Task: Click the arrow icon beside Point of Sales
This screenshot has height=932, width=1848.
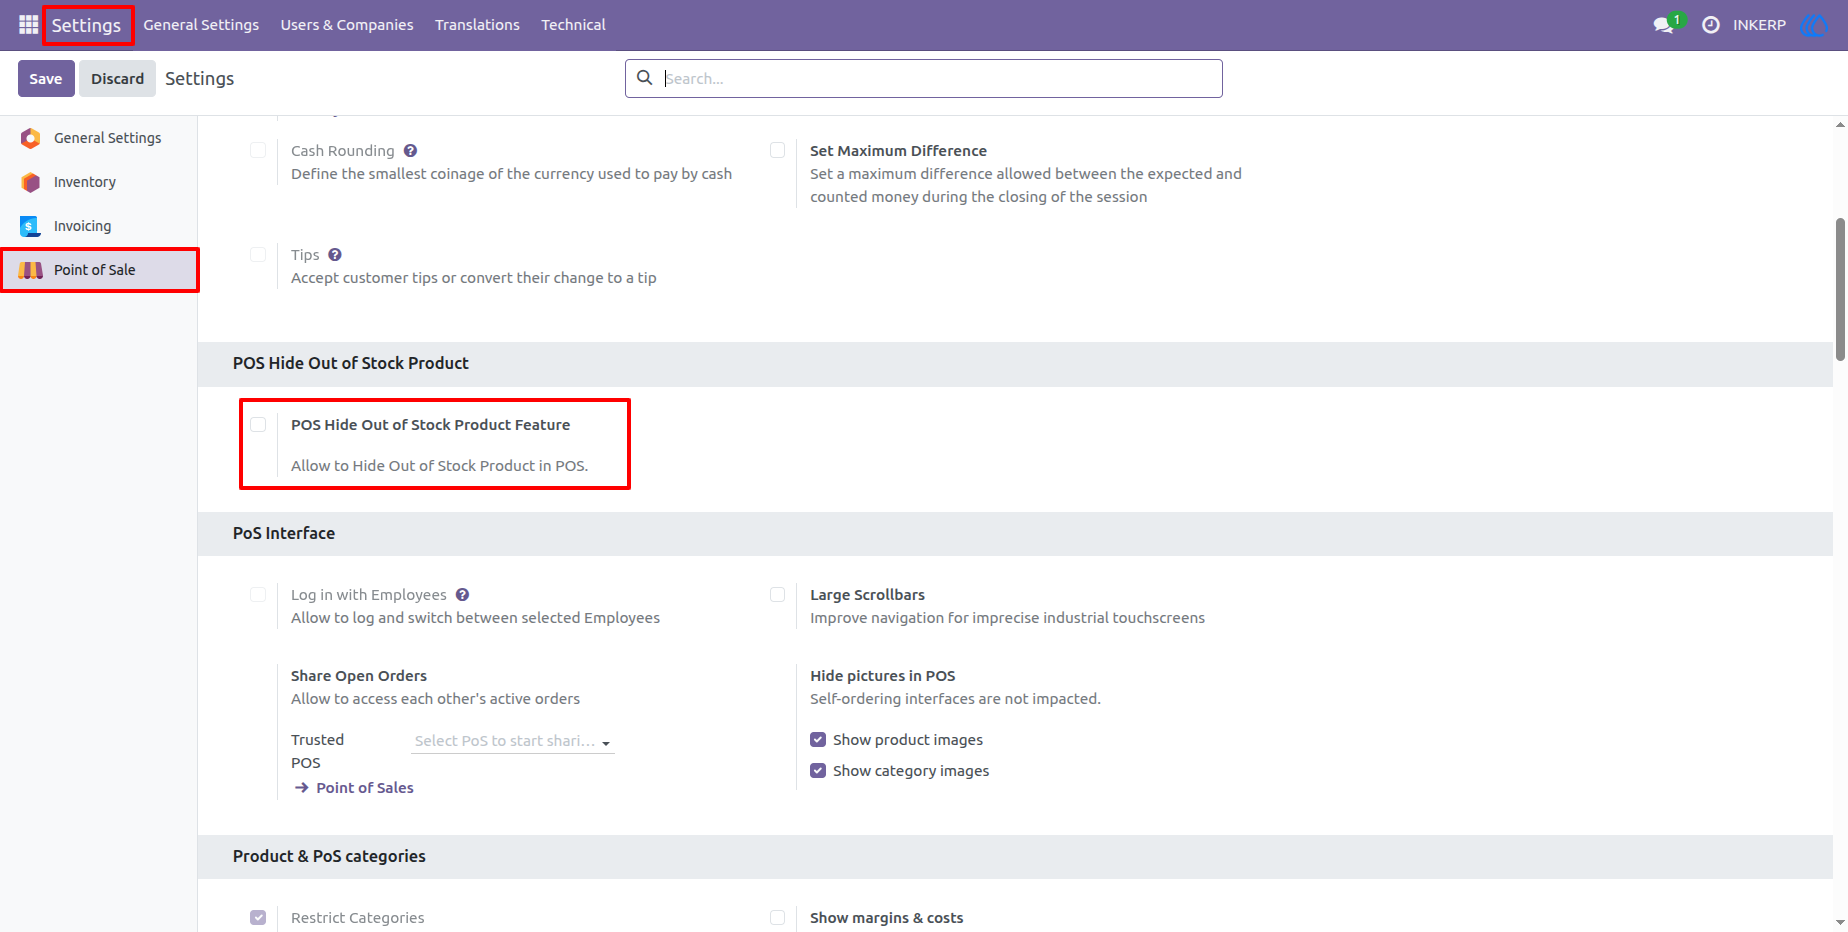Action: 302,788
